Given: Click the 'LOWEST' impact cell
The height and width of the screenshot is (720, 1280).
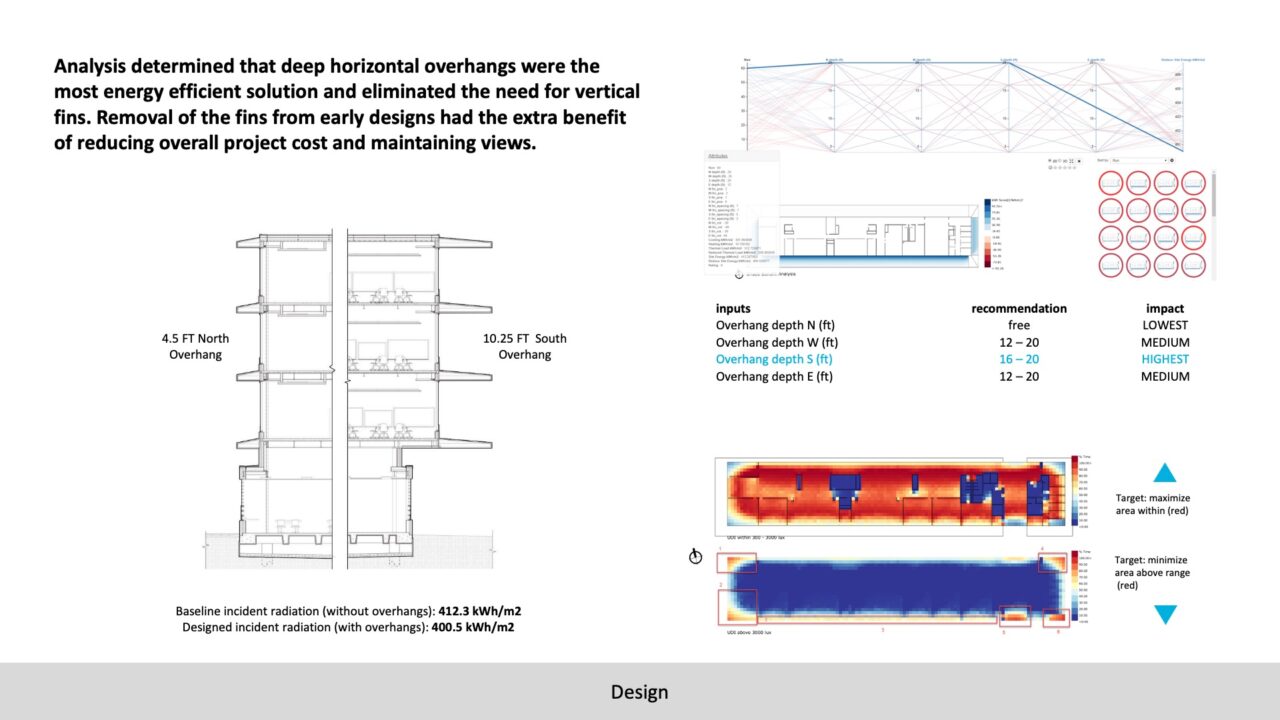Looking at the screenshot, I should [x=1165, y=325].
